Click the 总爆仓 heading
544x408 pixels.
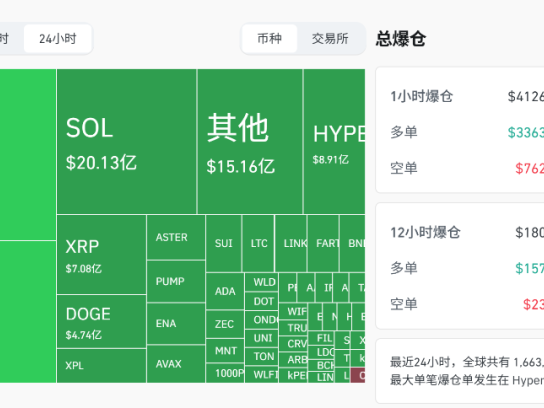[401, 39]
